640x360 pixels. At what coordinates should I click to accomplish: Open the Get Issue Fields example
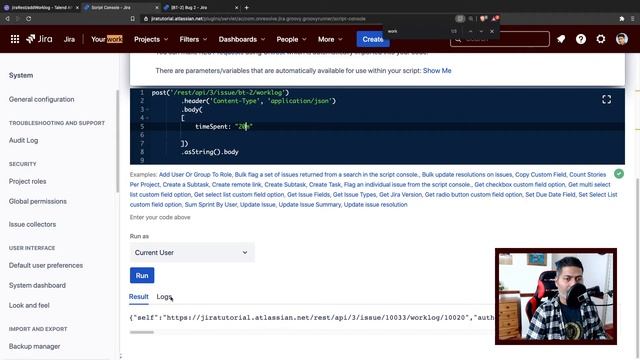pyautogui.click(x=308, y=195)
